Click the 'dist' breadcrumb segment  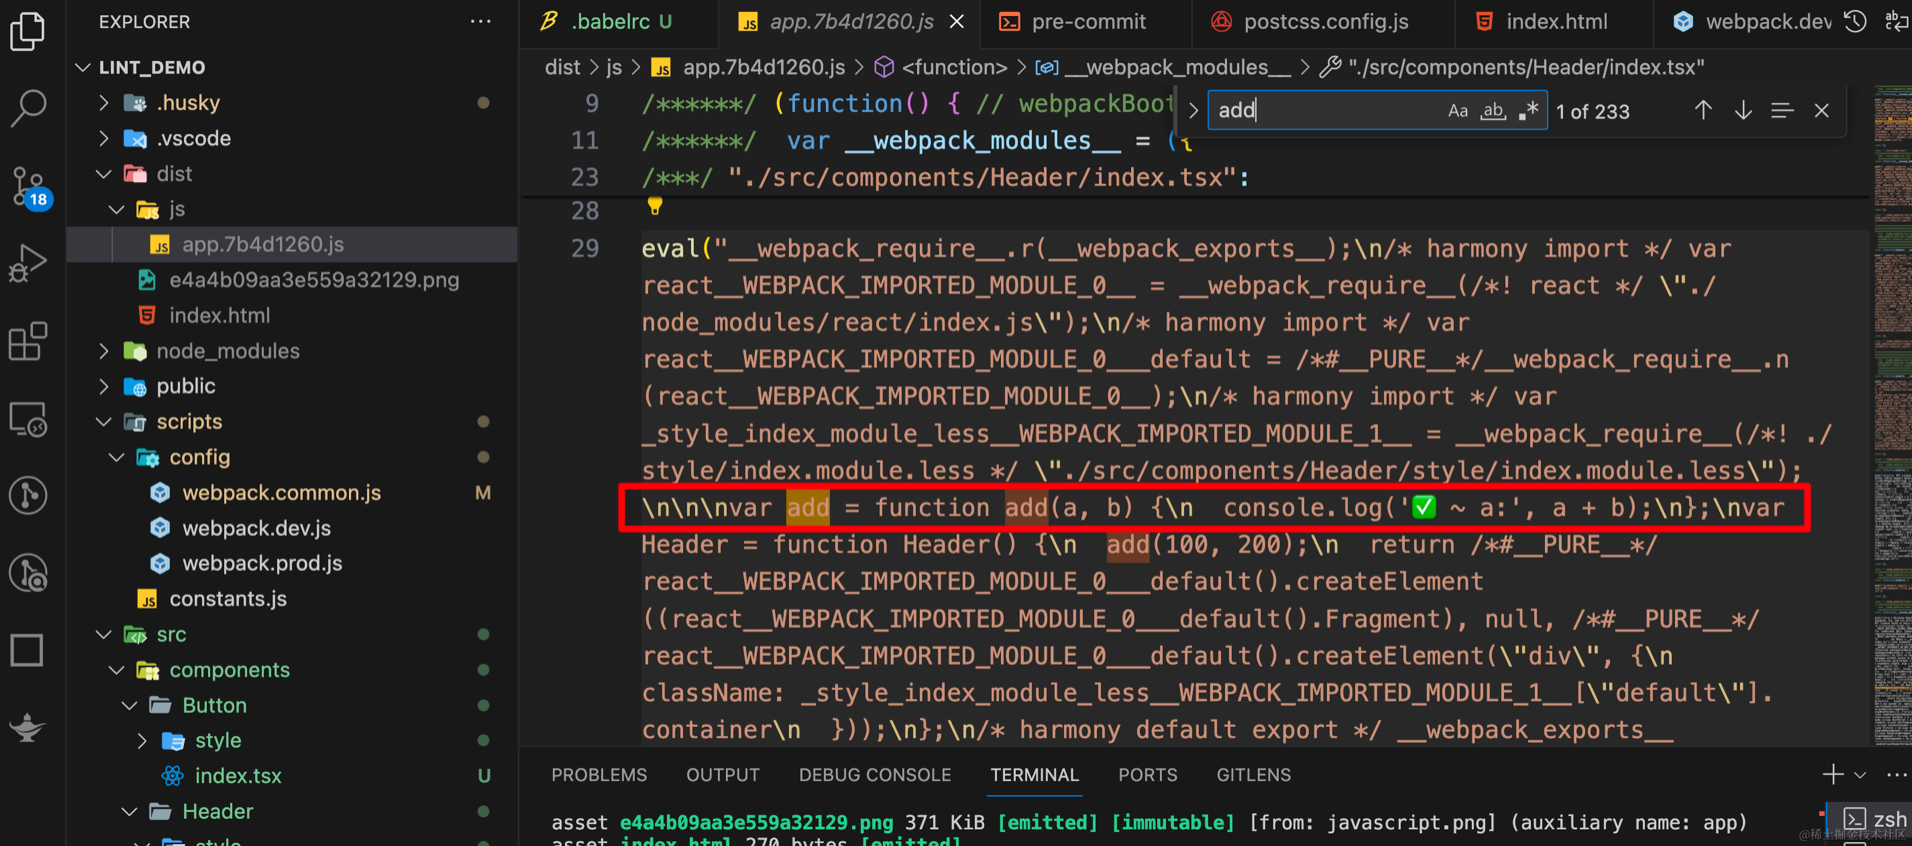[x=562, y=67]
